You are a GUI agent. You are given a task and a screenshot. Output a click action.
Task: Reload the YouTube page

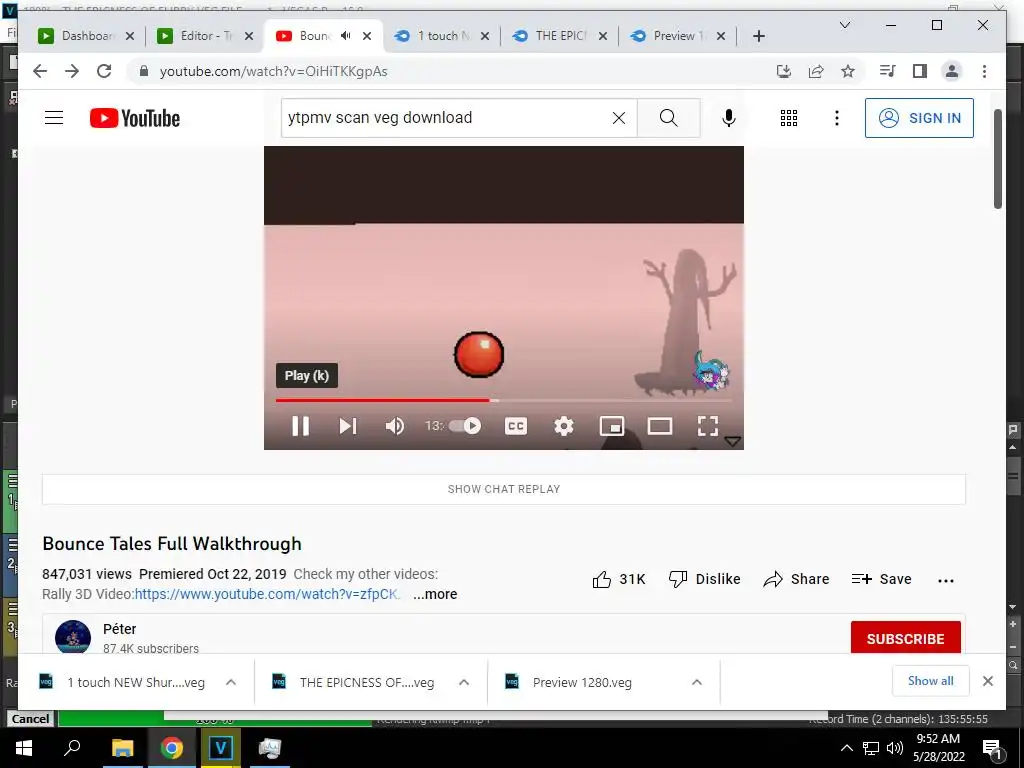point(104,71)
